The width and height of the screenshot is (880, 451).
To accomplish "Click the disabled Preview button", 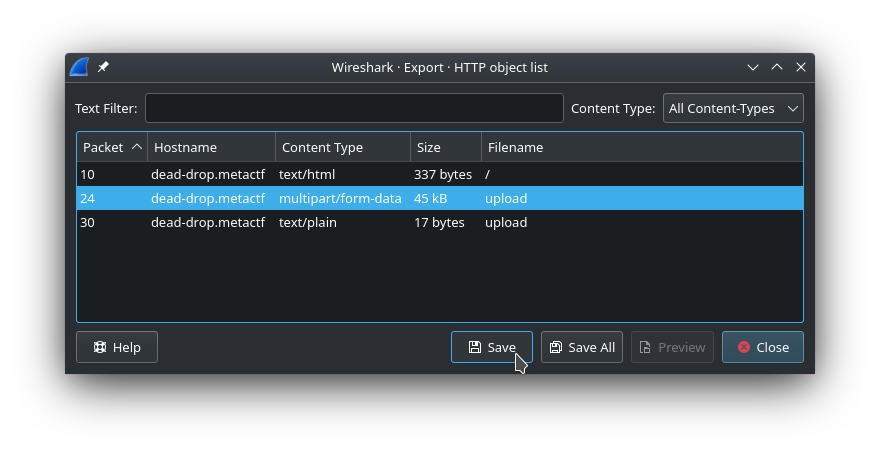I will (x=672, y=347).
